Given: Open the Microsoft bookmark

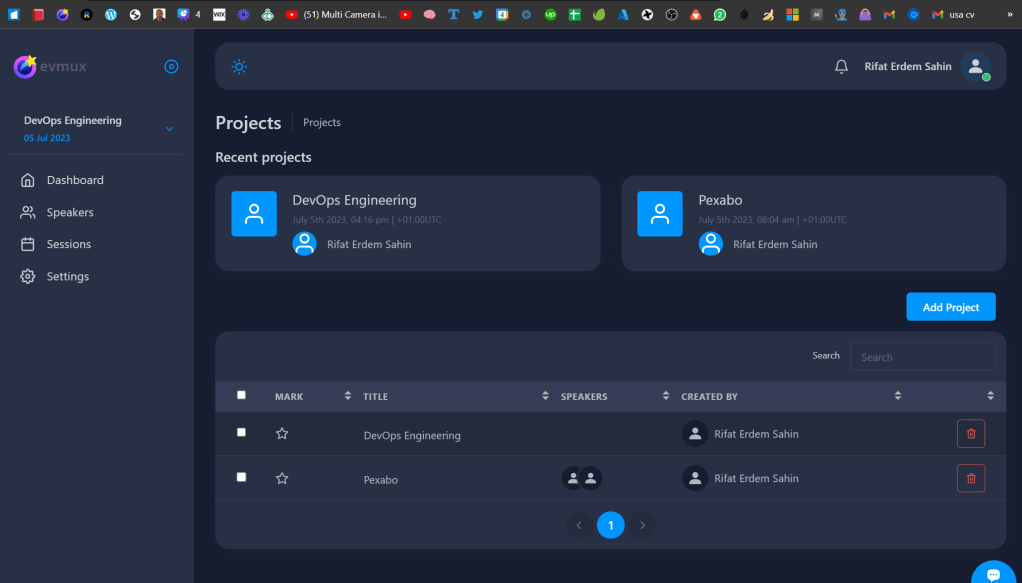Looking at the screenshot, I should [x=792, y=14].
